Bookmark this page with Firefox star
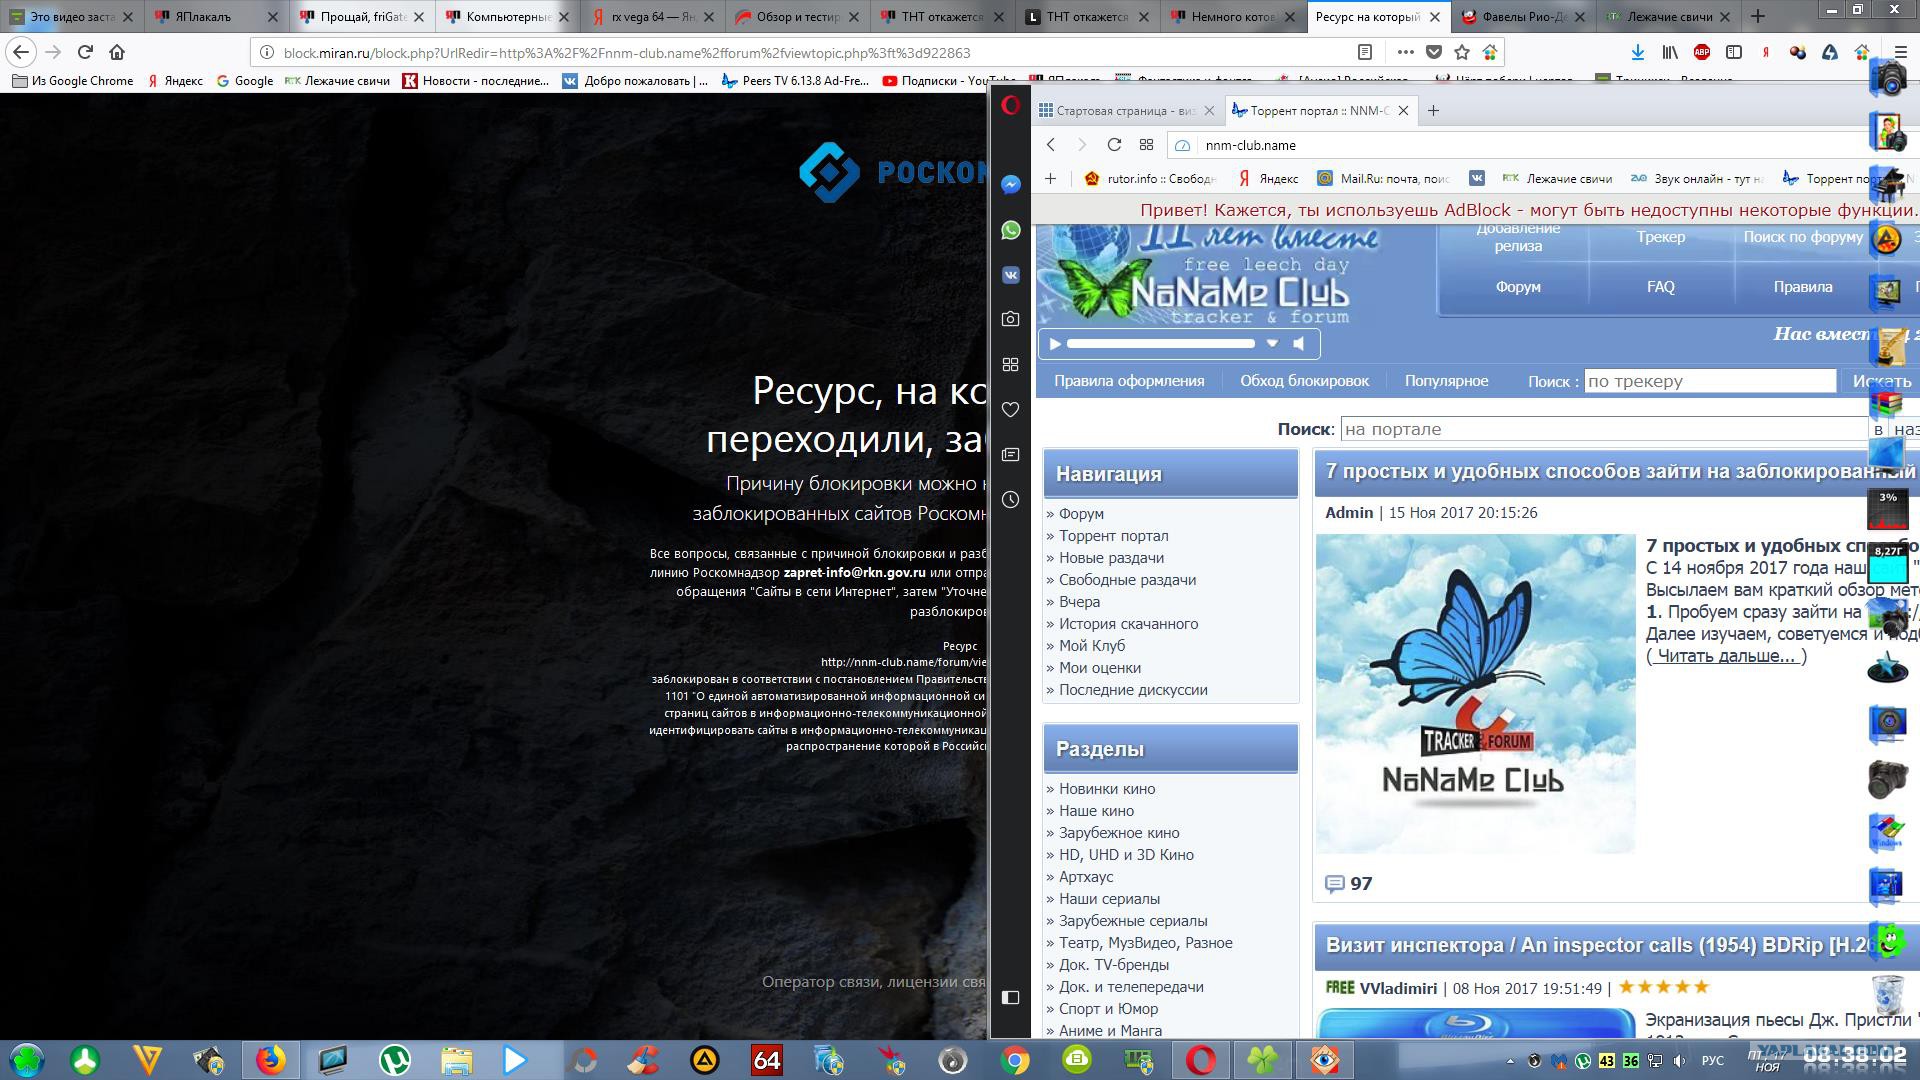 click(x=1462, y=52)
